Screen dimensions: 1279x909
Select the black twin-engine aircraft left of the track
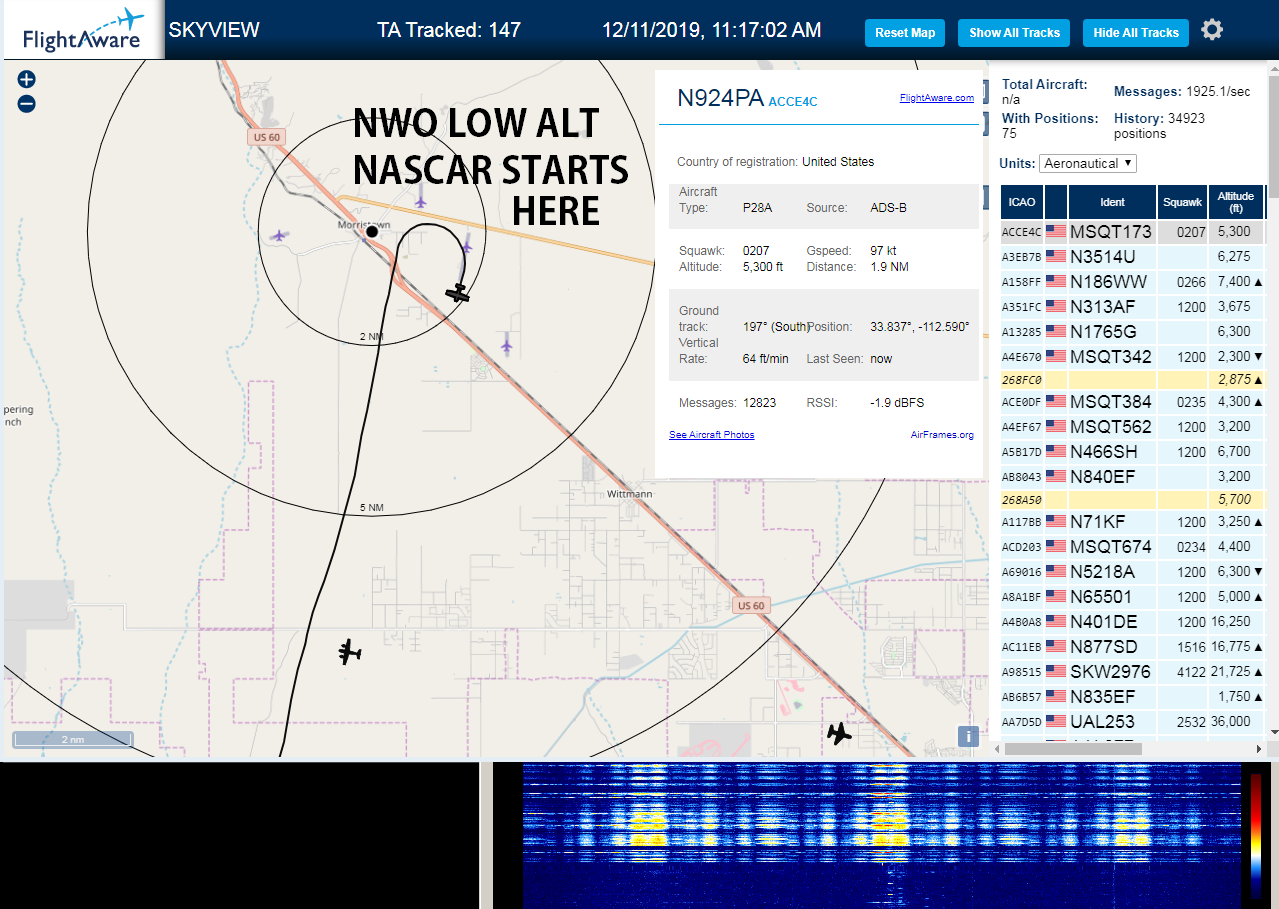pos(349,653)
